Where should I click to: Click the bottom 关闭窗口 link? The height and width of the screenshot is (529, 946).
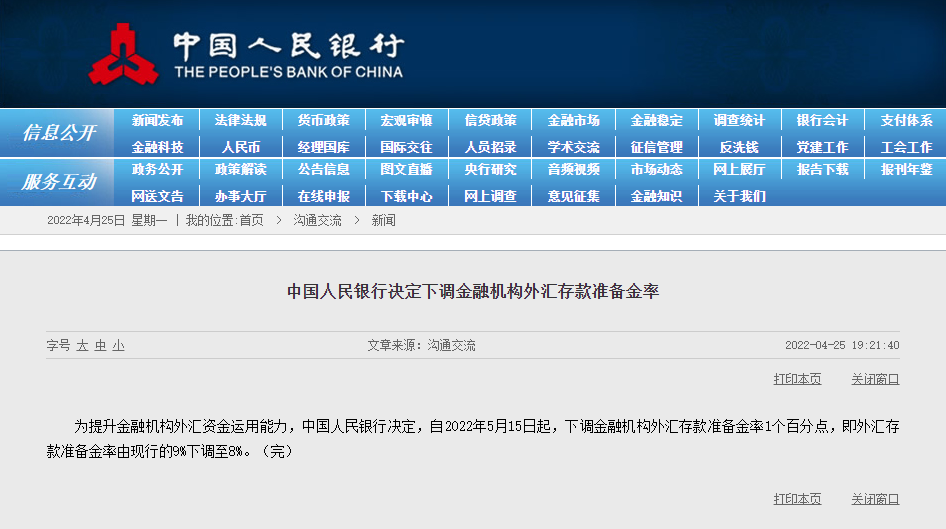click(x=875, y=498)
